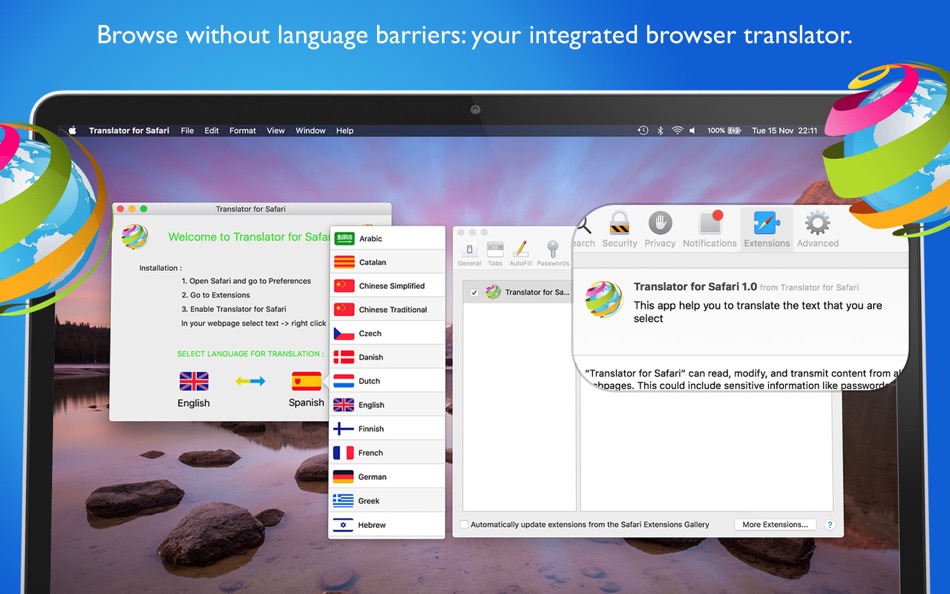Image resolution: width=950 pixels, height=594 pixels.
Task: Click the SELECT LANGUAGE FOR TRANSLATION label
Action: [x=250, y=354]
